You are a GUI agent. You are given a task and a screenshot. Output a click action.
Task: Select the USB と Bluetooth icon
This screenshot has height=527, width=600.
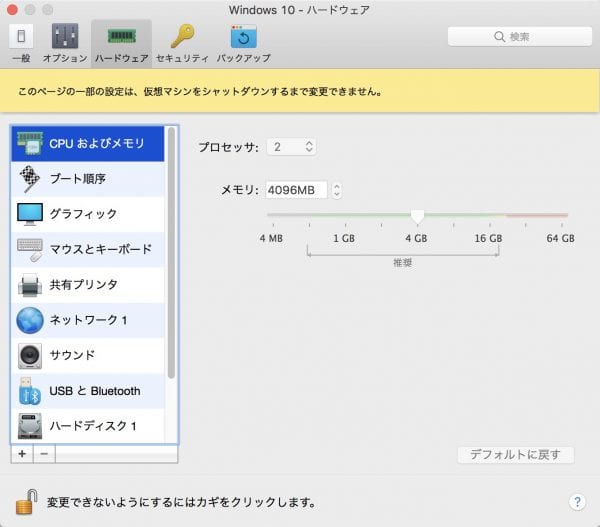tap(30, 391)
